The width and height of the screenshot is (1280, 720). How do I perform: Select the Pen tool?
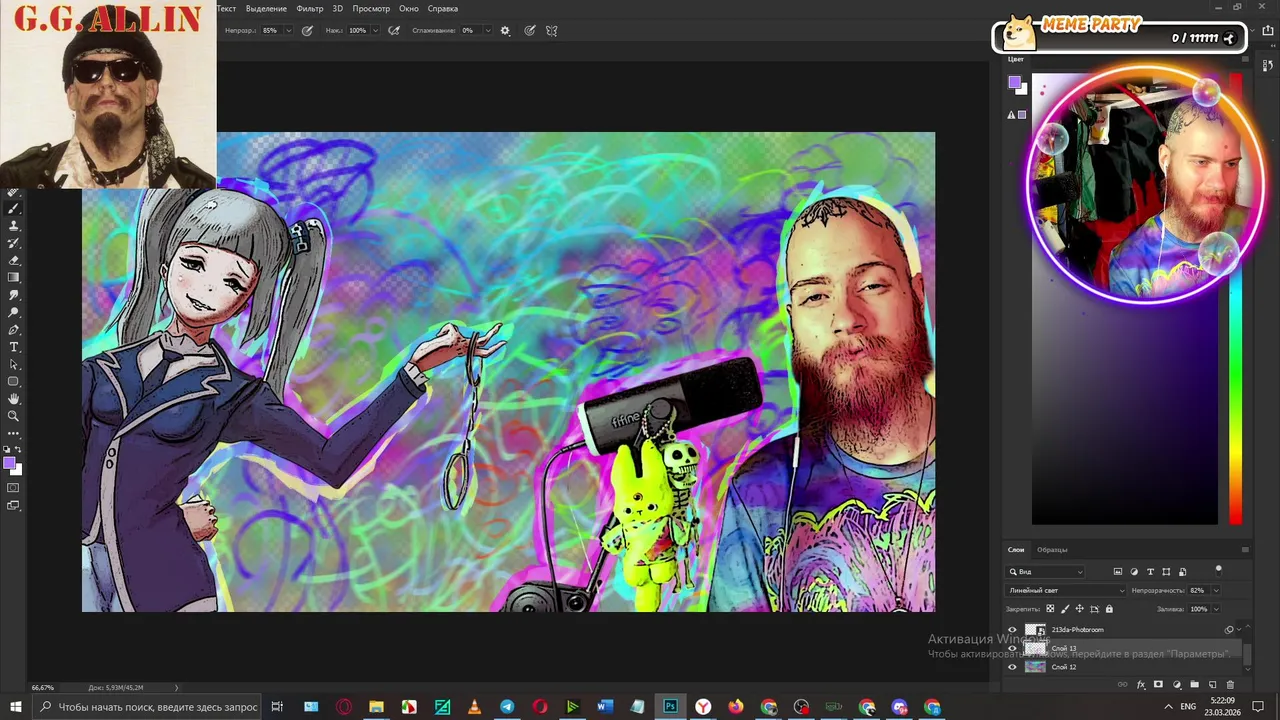[14, 329]
